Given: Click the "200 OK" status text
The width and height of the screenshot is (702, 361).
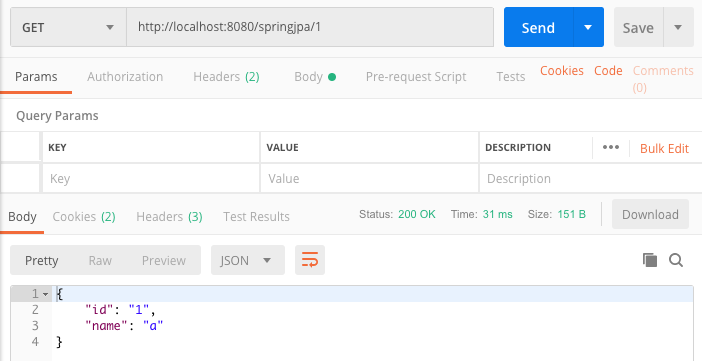Looking at the screenshot, I should 416,214.
